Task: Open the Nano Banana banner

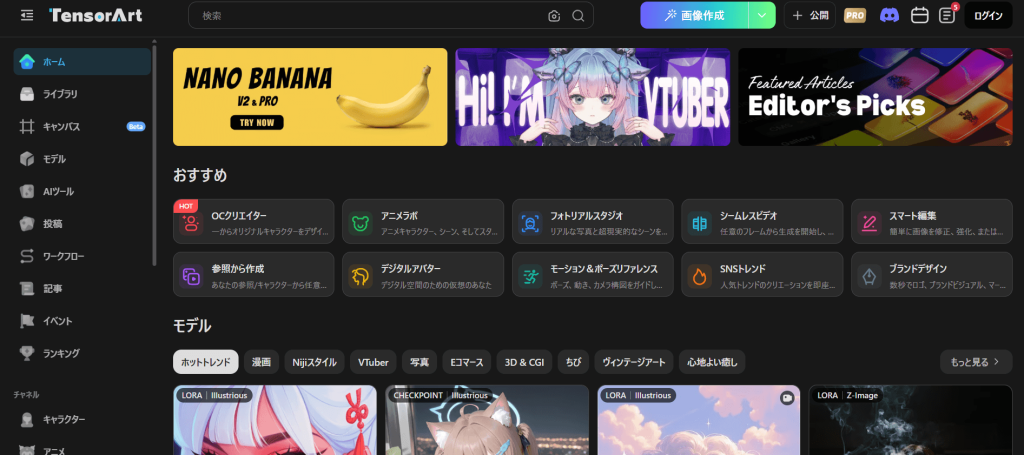Action: coord(310,97)
